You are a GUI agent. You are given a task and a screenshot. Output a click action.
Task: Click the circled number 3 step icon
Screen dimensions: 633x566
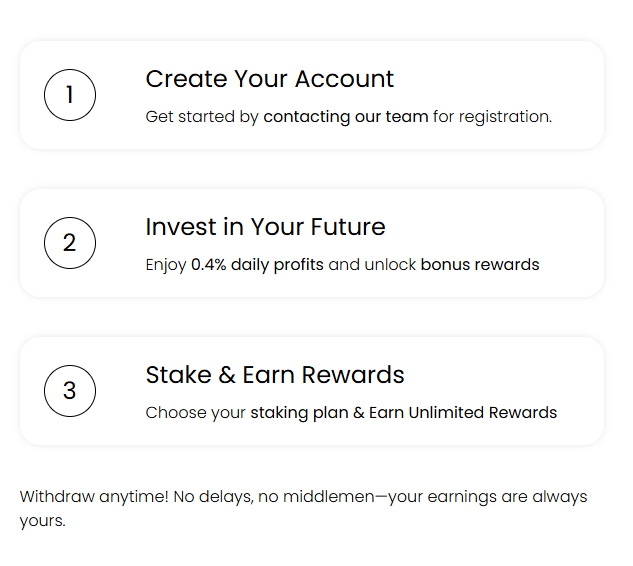coord(70,391)
